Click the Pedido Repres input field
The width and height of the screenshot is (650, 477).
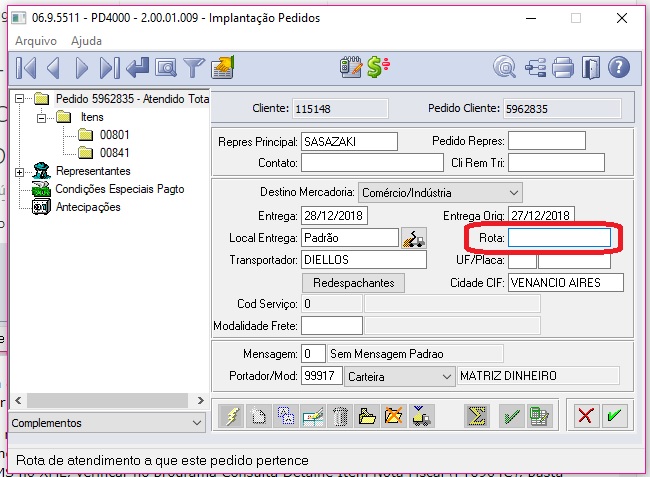coord(547,141)
